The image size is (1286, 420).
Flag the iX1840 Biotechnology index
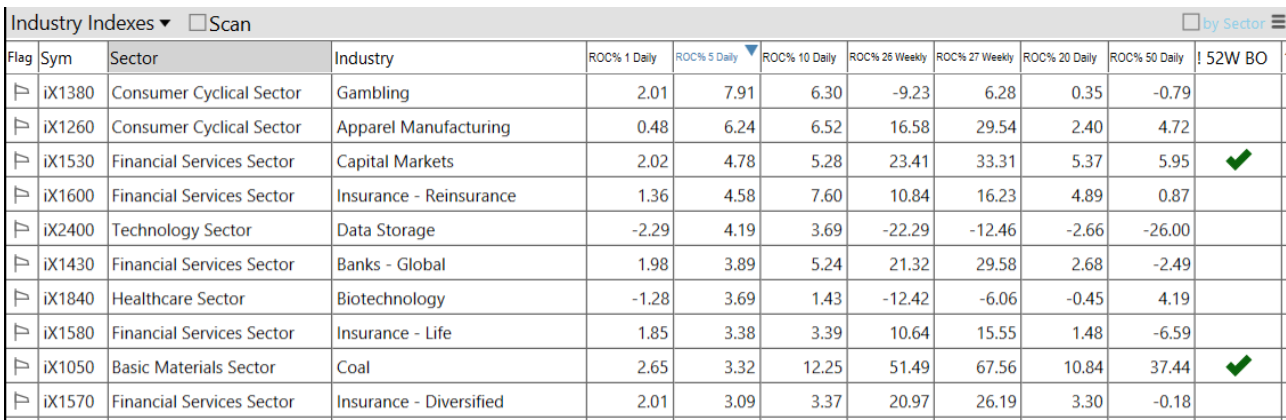[21, 299]
